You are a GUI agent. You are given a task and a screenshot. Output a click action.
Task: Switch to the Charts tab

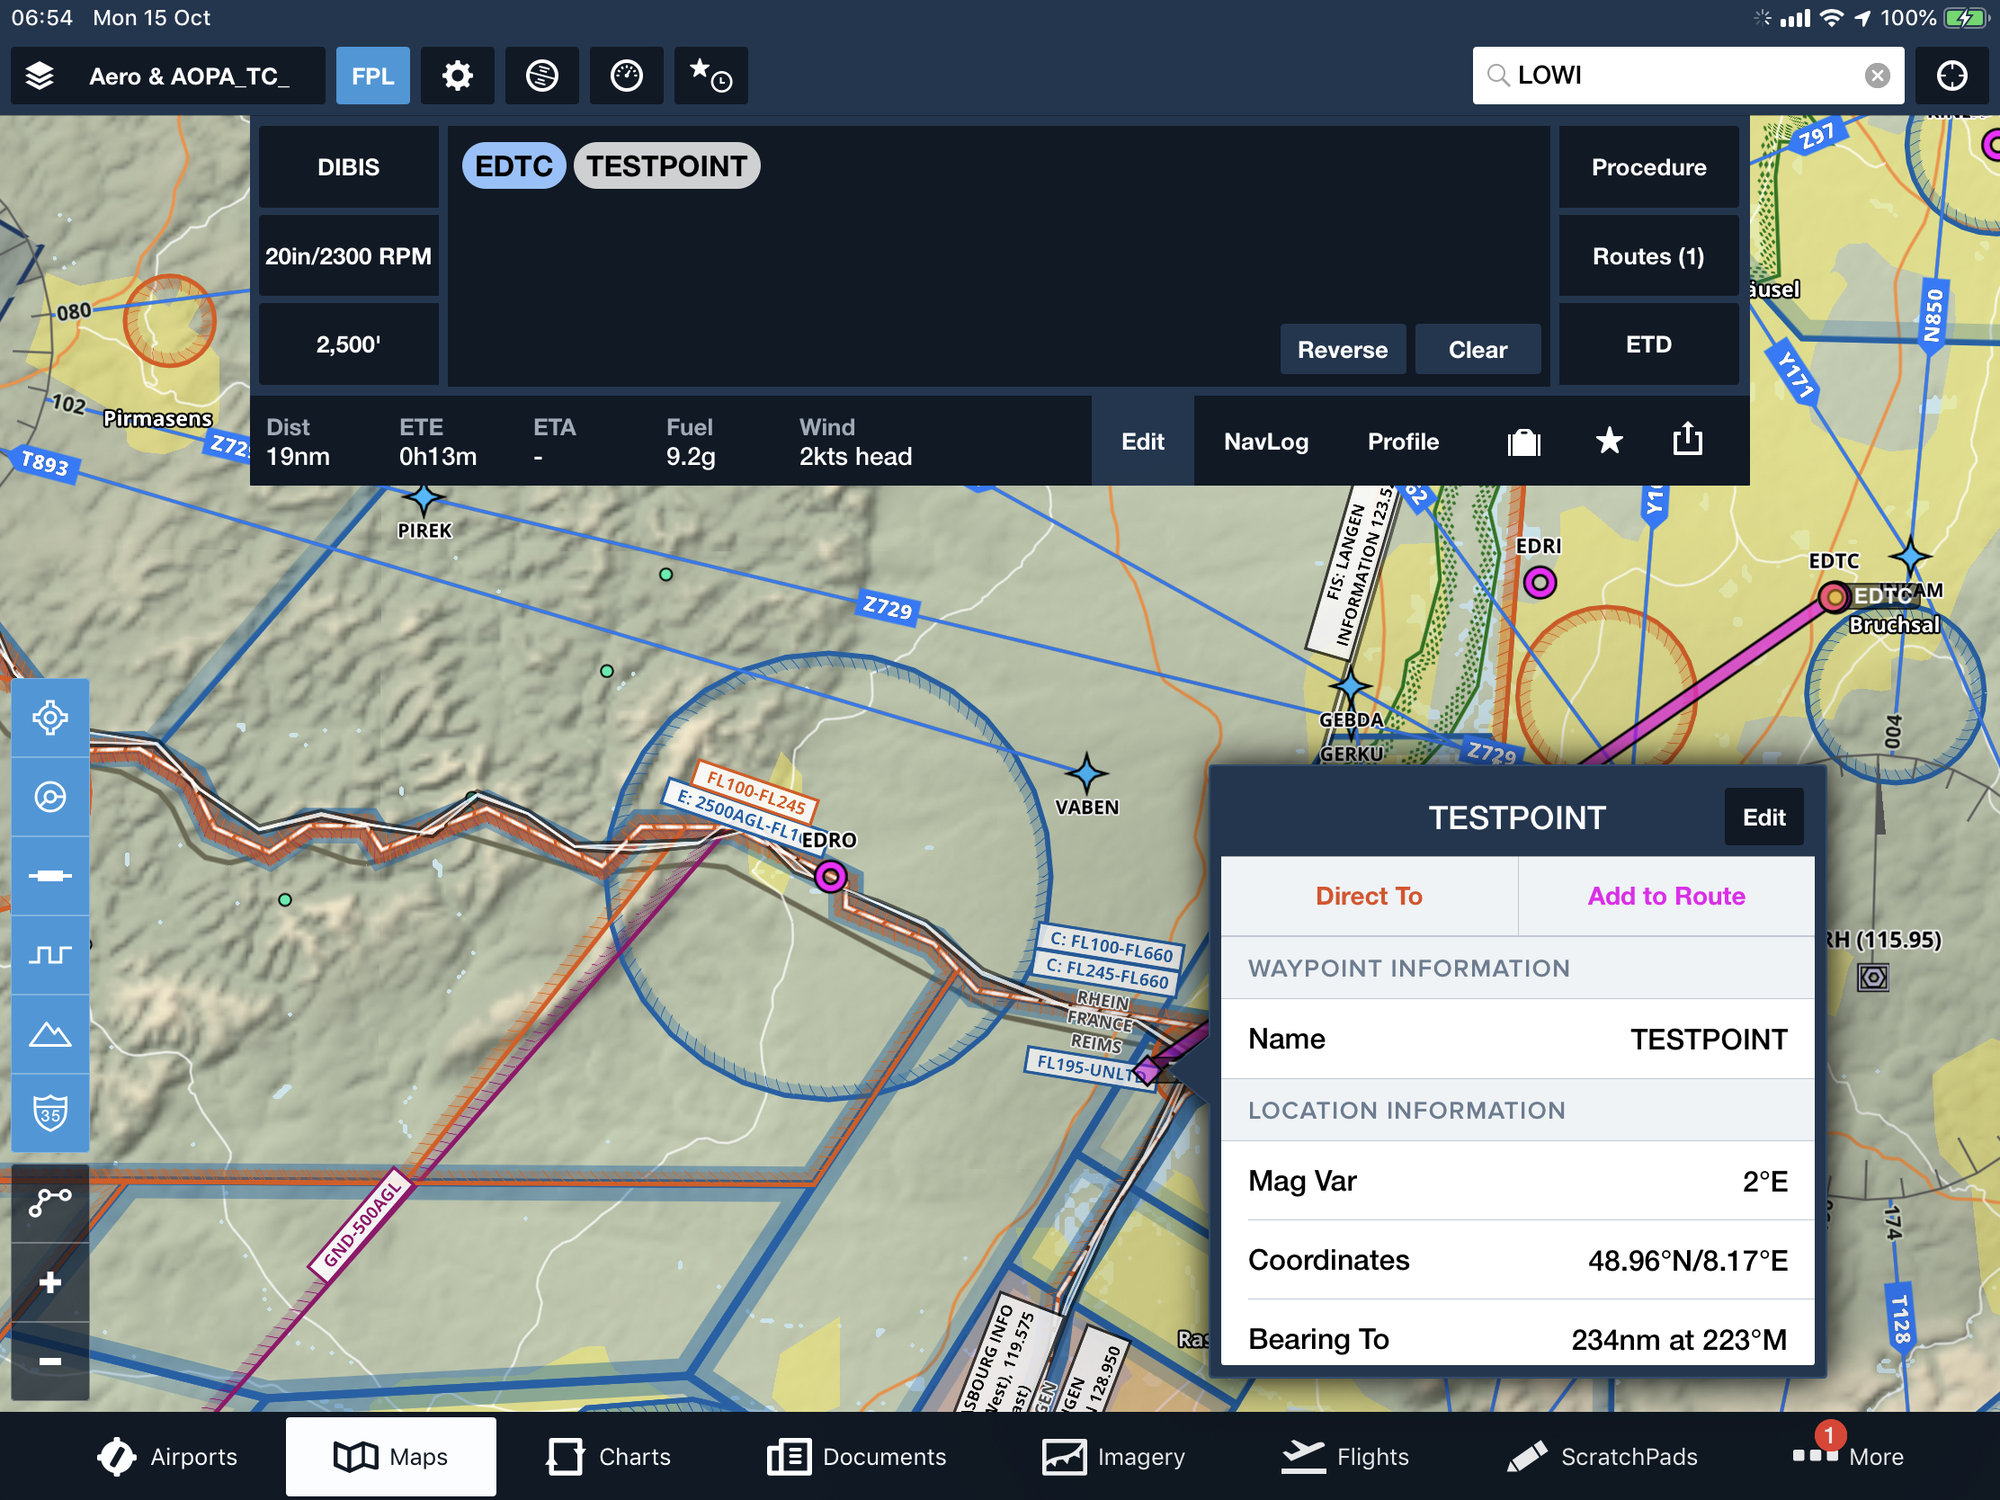click(x=608, y=1456)
